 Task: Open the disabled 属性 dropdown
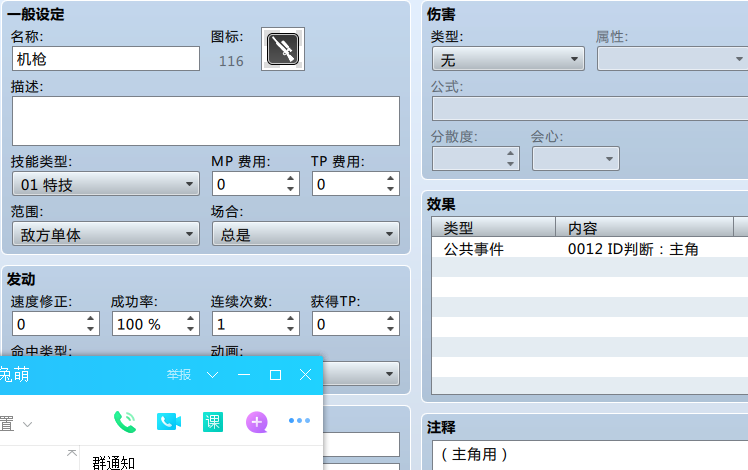673,59
